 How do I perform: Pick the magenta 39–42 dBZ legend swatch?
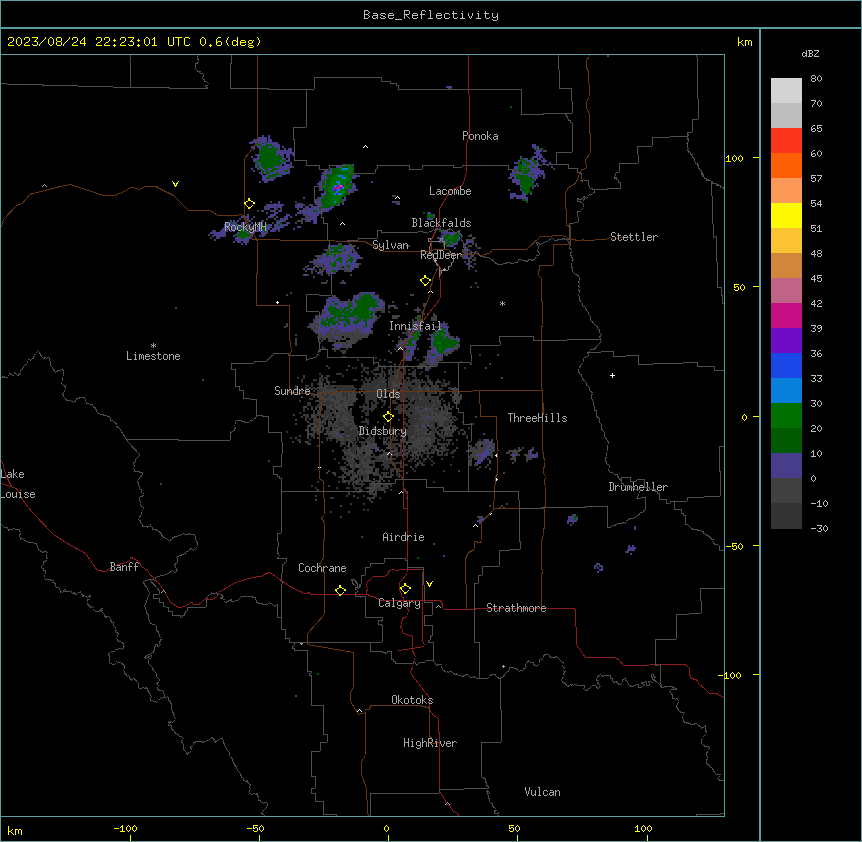[786, 315]
